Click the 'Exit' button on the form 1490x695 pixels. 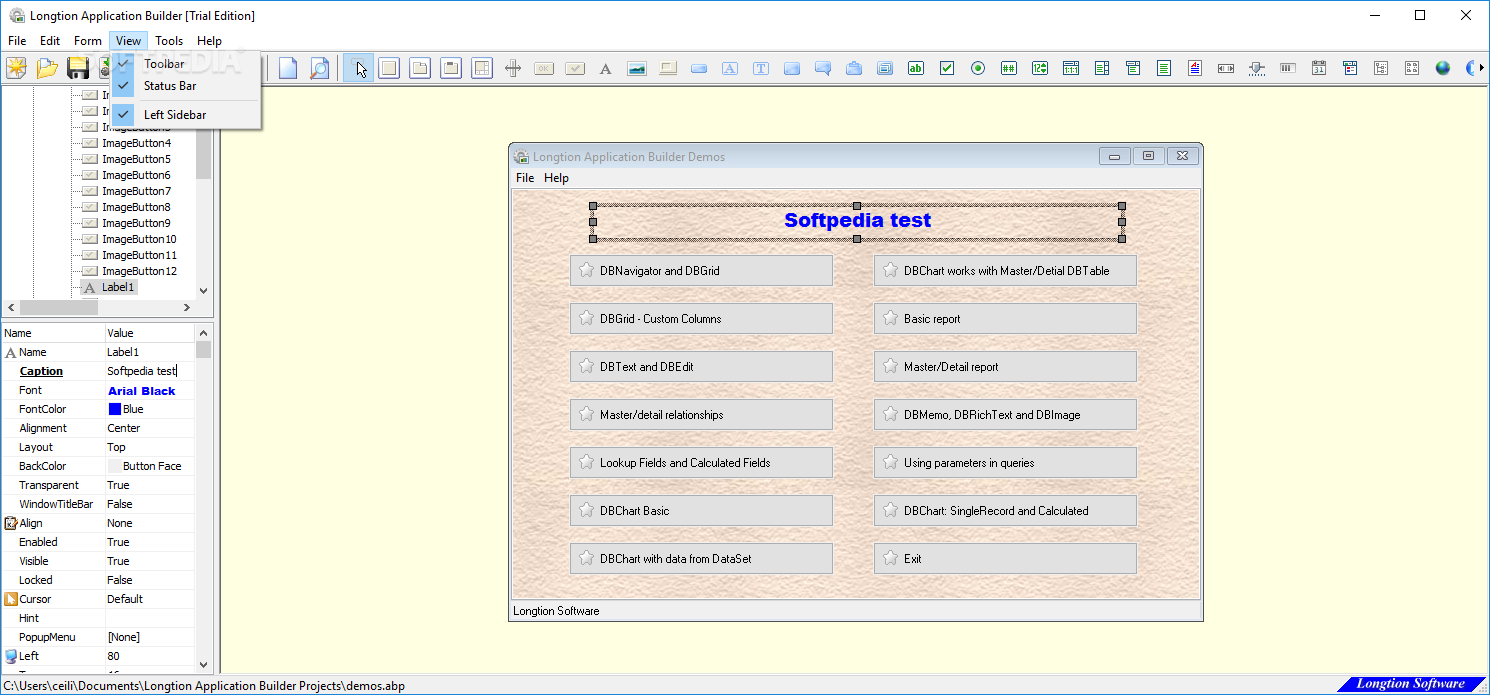click(1005, 559)
